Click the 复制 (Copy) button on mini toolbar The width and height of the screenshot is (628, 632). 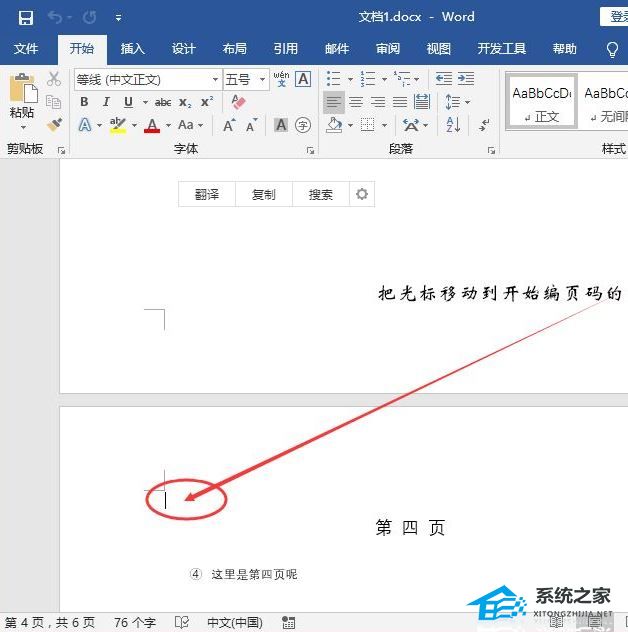coord(264,195)
